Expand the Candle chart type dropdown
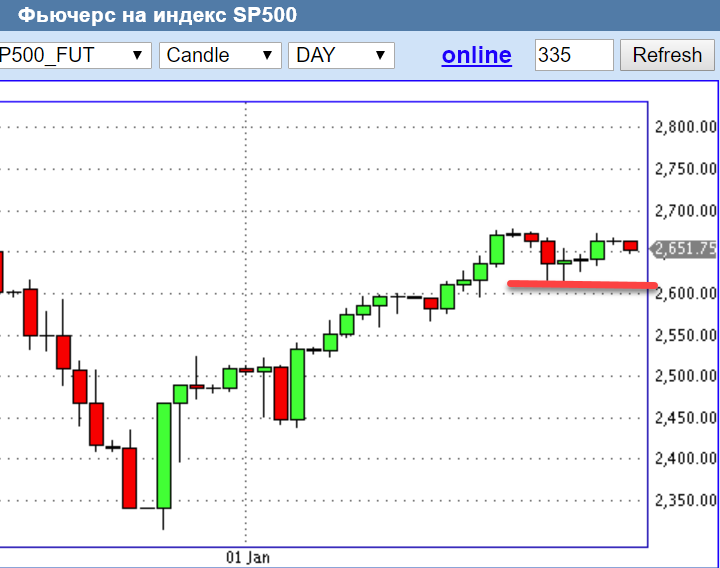The height and width of the screenshot is (568, 720). [x=218, y=55]
